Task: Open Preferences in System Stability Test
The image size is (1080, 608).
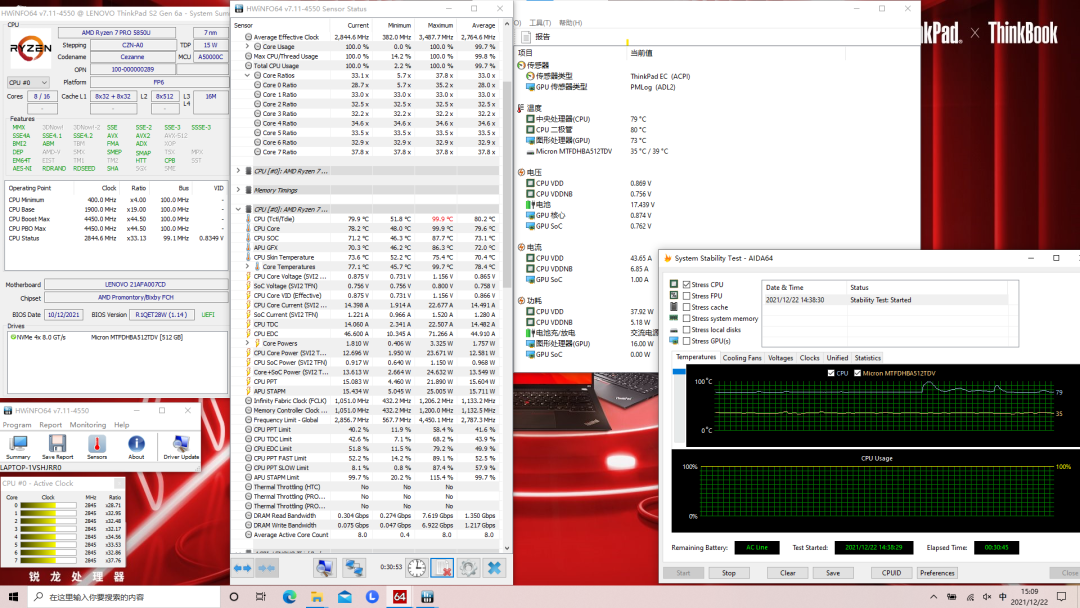Action: click(x=937, y=573)
